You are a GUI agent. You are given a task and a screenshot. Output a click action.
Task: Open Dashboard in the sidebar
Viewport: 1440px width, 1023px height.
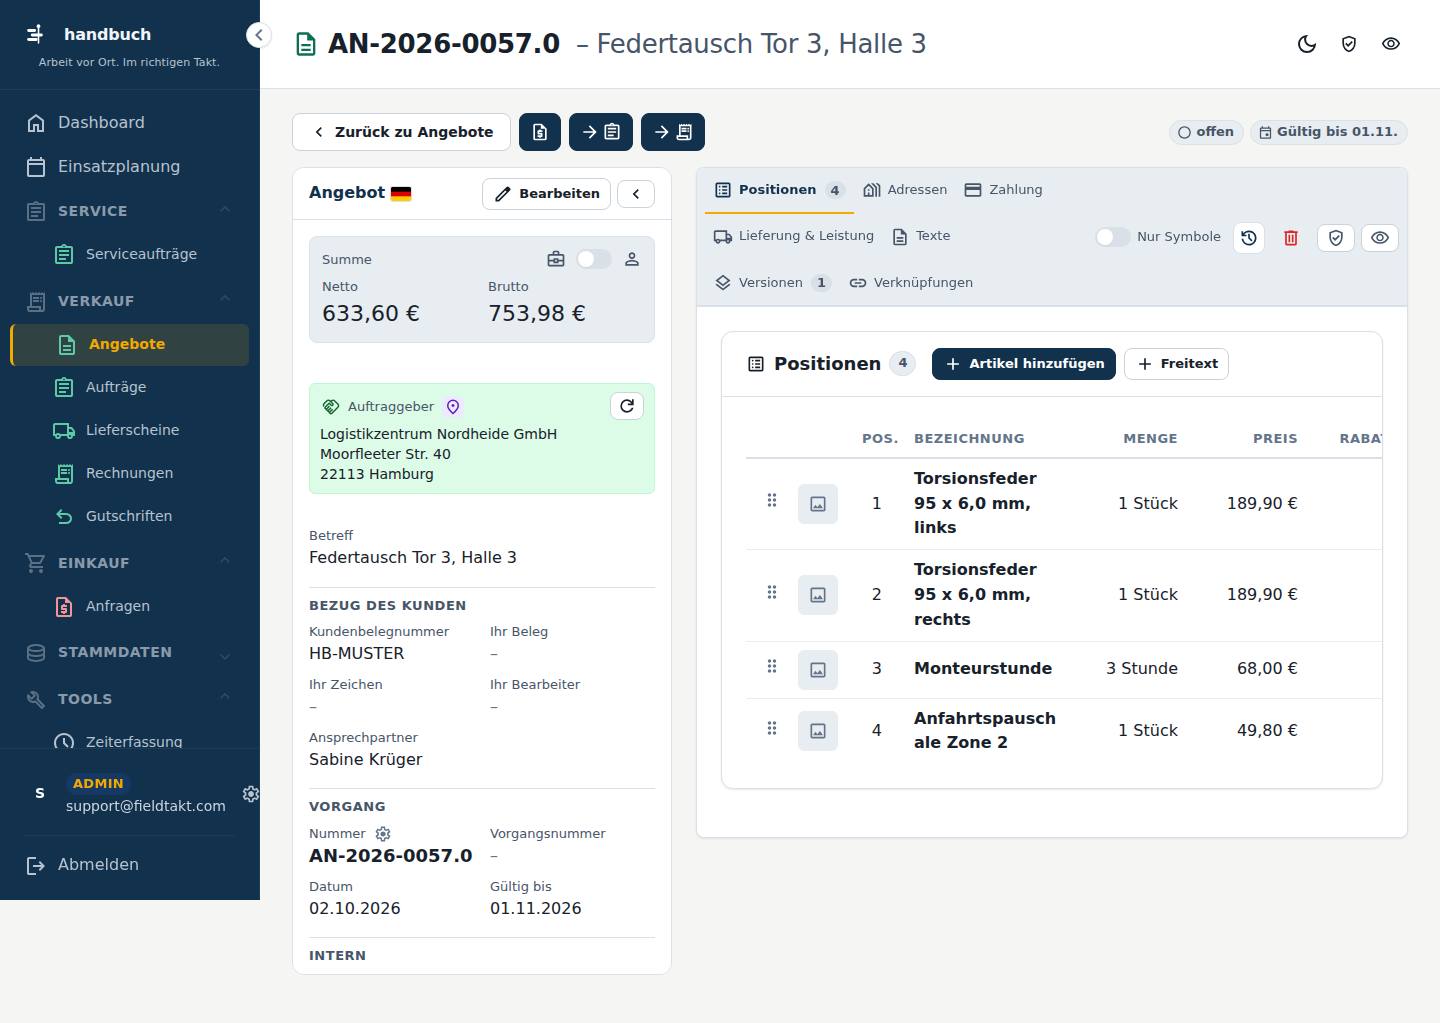tap(130, 123)
